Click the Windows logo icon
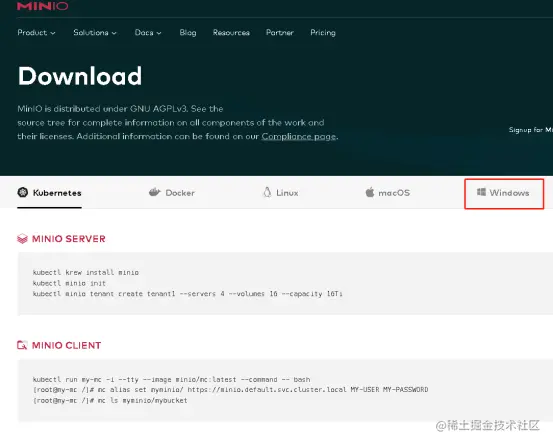Screen dimensions: 553x445 click(x=481, y=192)
